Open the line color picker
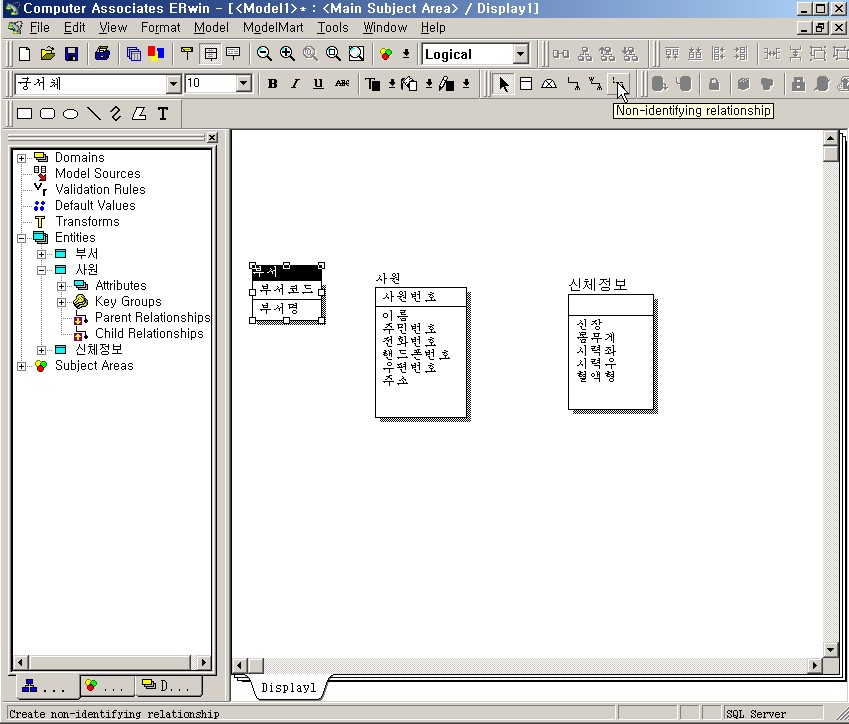The width and height of the screenshot is (849, 724). coord(447,84)
